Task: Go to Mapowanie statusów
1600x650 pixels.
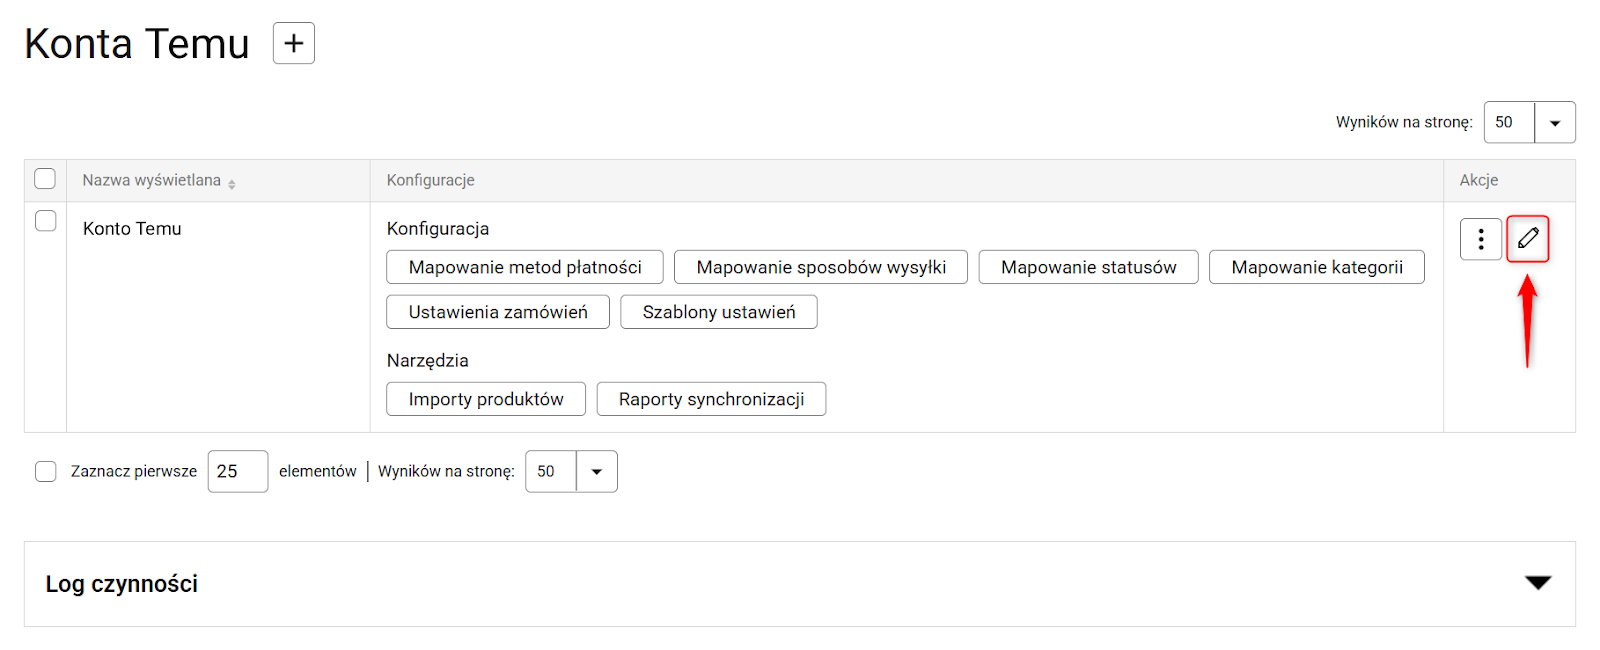Action: 1088,267
